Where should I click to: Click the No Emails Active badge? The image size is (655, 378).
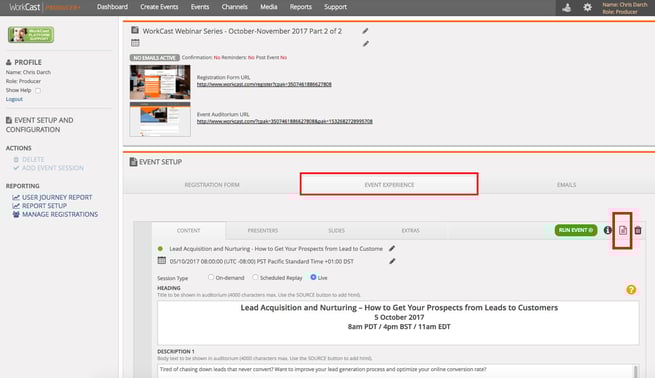155,58
